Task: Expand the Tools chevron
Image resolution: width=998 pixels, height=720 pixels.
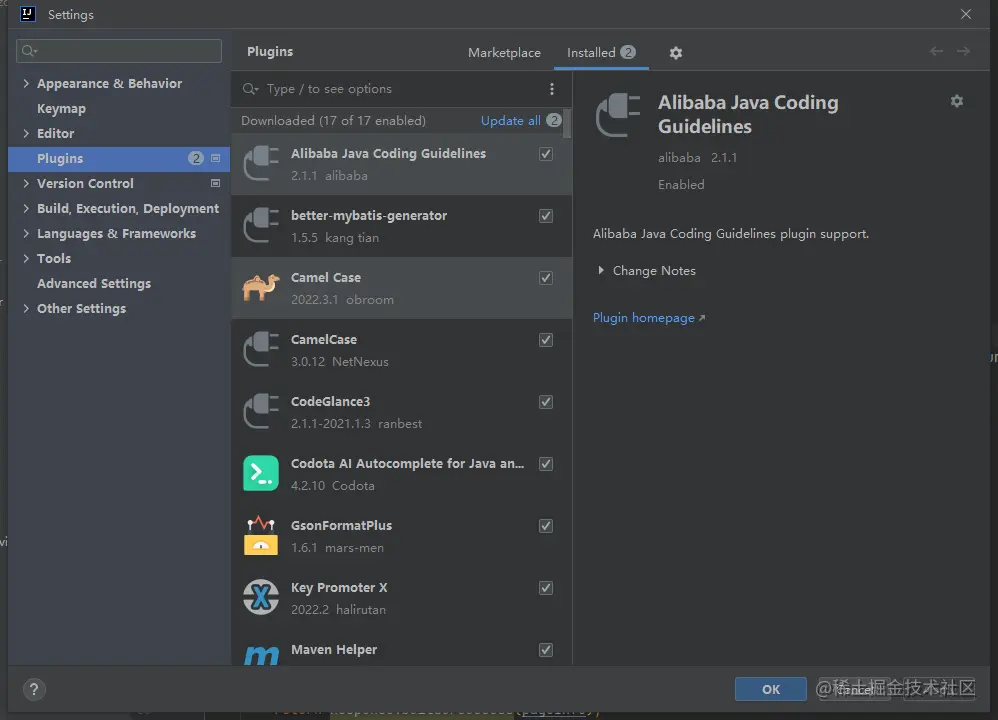Action: click(x=25, y=258)
